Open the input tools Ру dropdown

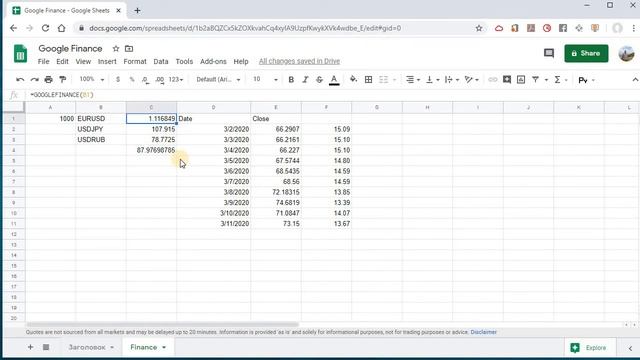587,80
